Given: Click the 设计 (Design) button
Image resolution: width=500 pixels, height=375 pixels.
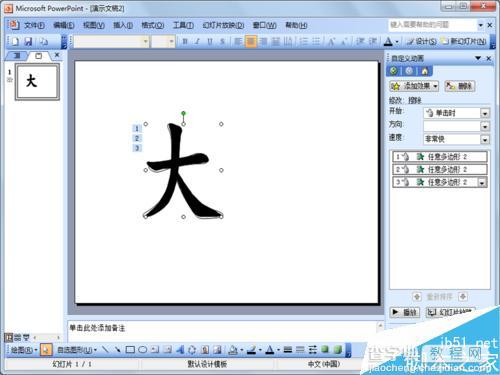Looking at the screenshot, I should [422, 41].
